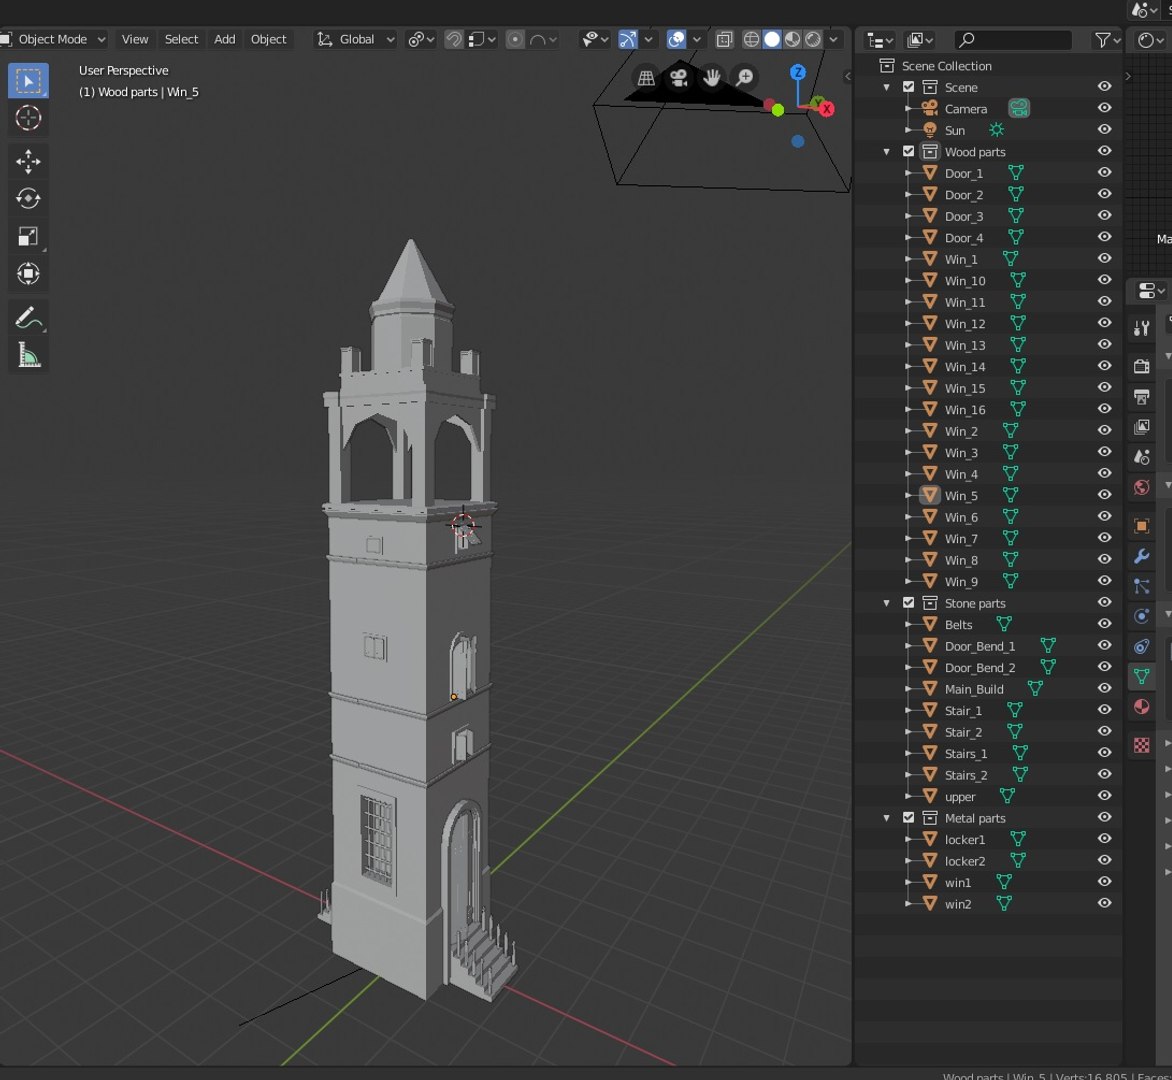The image size is (1172, 1080).
Task: Select the Cursor tool in the toolbar
Action: coord(28,118)
